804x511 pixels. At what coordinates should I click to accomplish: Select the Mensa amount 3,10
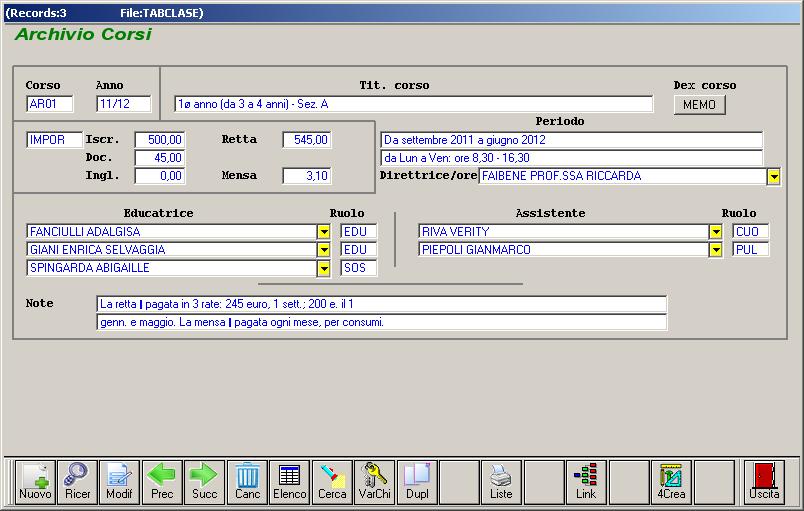point(307,176)
